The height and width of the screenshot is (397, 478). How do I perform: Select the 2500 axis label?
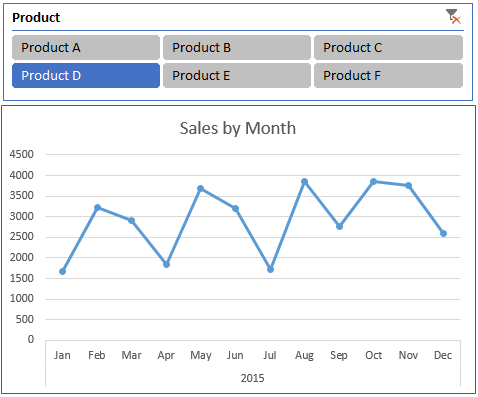(x=22, y=237)
